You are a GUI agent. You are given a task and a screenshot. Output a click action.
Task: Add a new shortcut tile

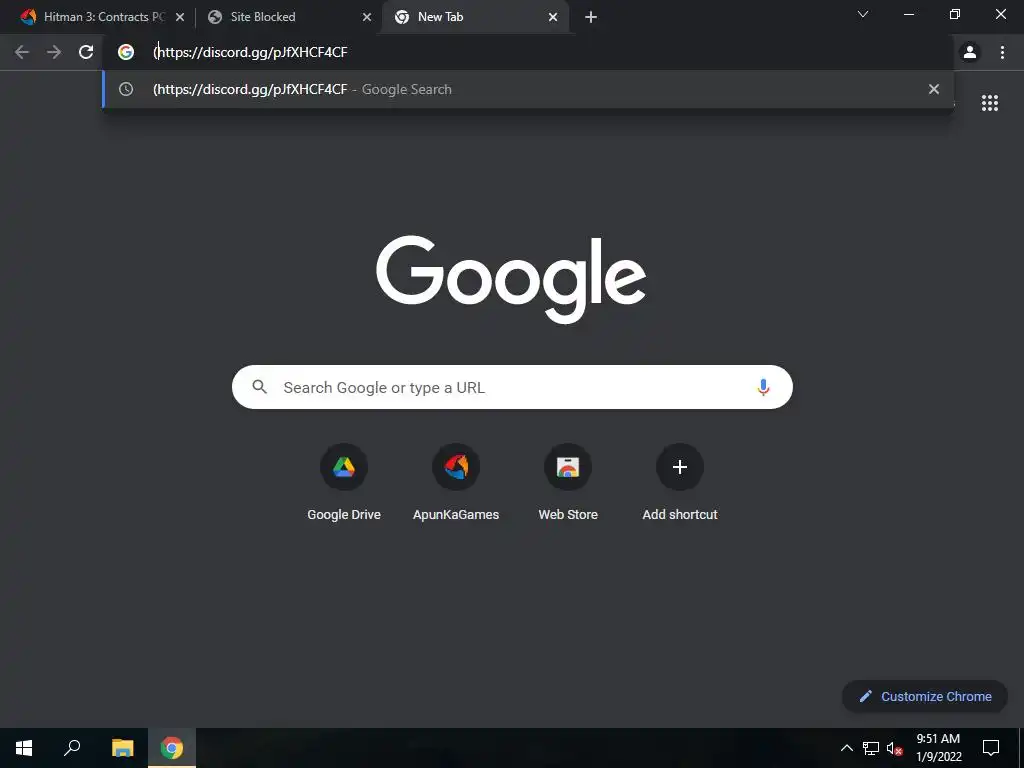coord(680,483)
